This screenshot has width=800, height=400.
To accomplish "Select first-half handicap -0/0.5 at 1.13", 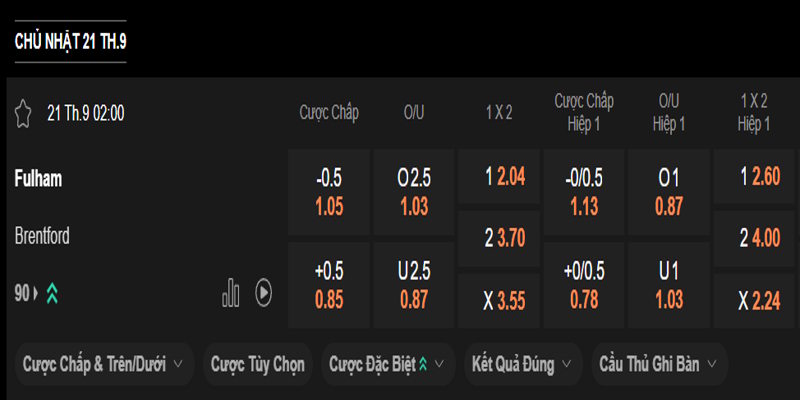I will click(x=583, y=190).
